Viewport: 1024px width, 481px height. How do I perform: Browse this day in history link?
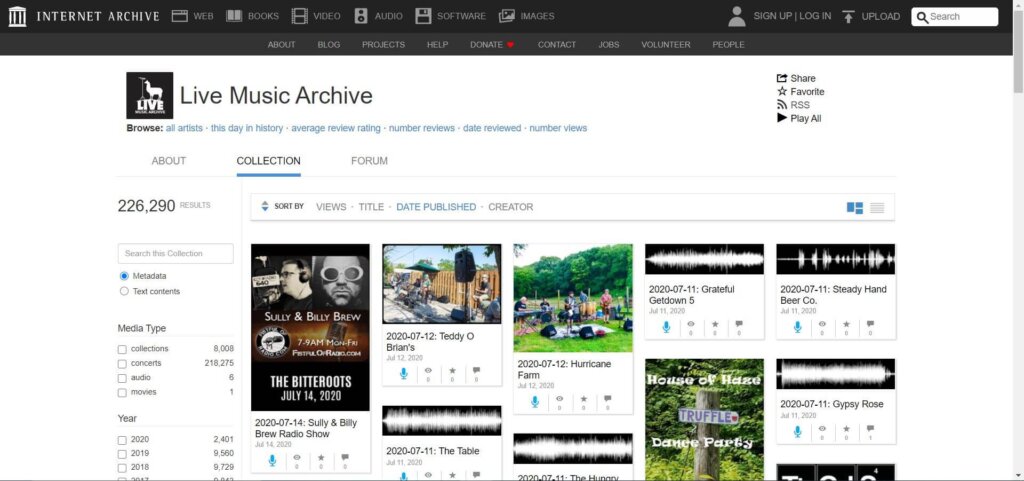[247, 128]
